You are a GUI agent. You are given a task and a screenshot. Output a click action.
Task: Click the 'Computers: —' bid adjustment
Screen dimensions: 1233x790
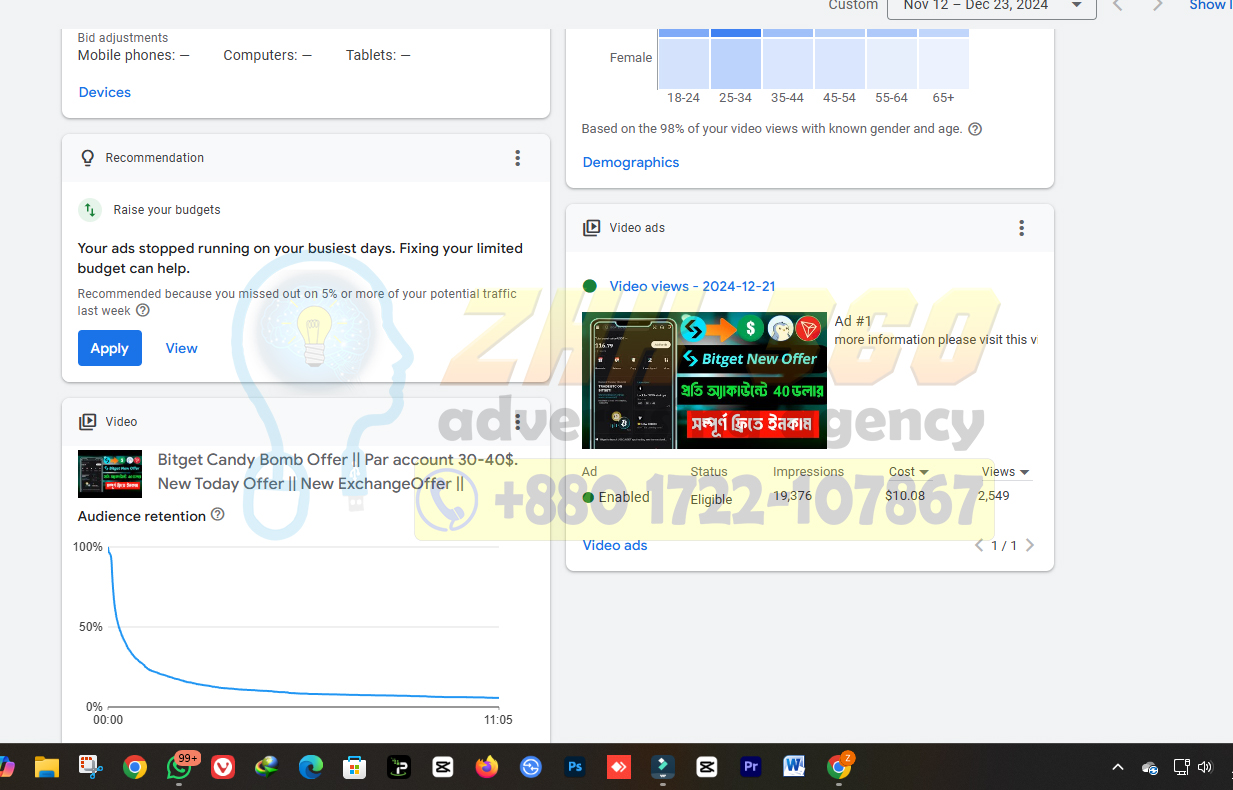pos(268,55)
